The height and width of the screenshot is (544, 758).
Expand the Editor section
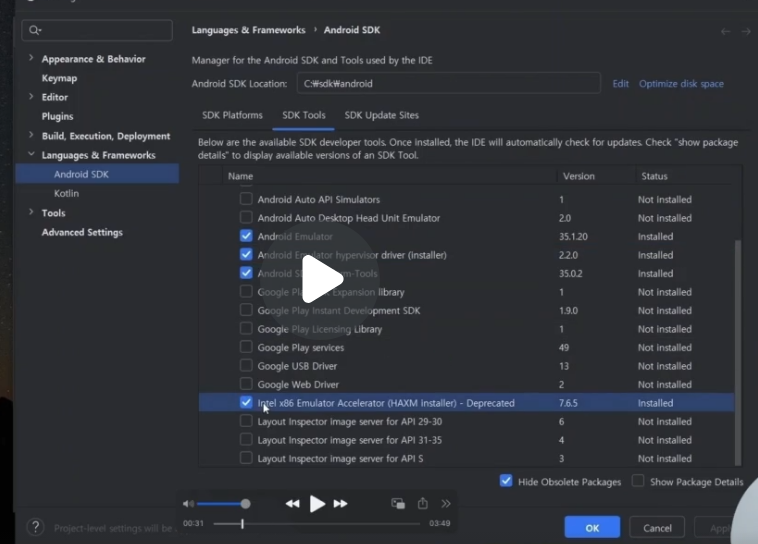31,96
